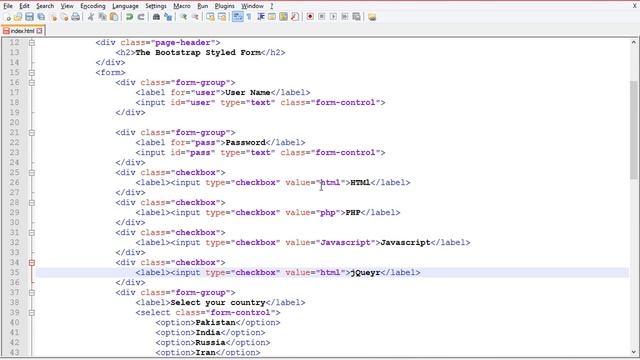Viewport: 640px width, 360px height.
Task: Open the User Defined Language icon
Action: pyautogui.click(x=271, y=17)
